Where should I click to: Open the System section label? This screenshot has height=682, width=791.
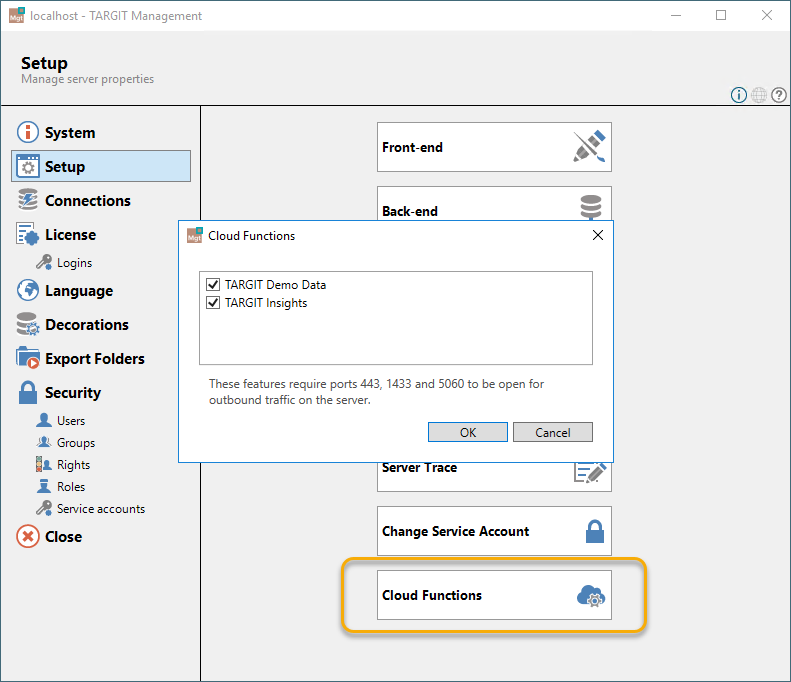(x=70, y=133)
